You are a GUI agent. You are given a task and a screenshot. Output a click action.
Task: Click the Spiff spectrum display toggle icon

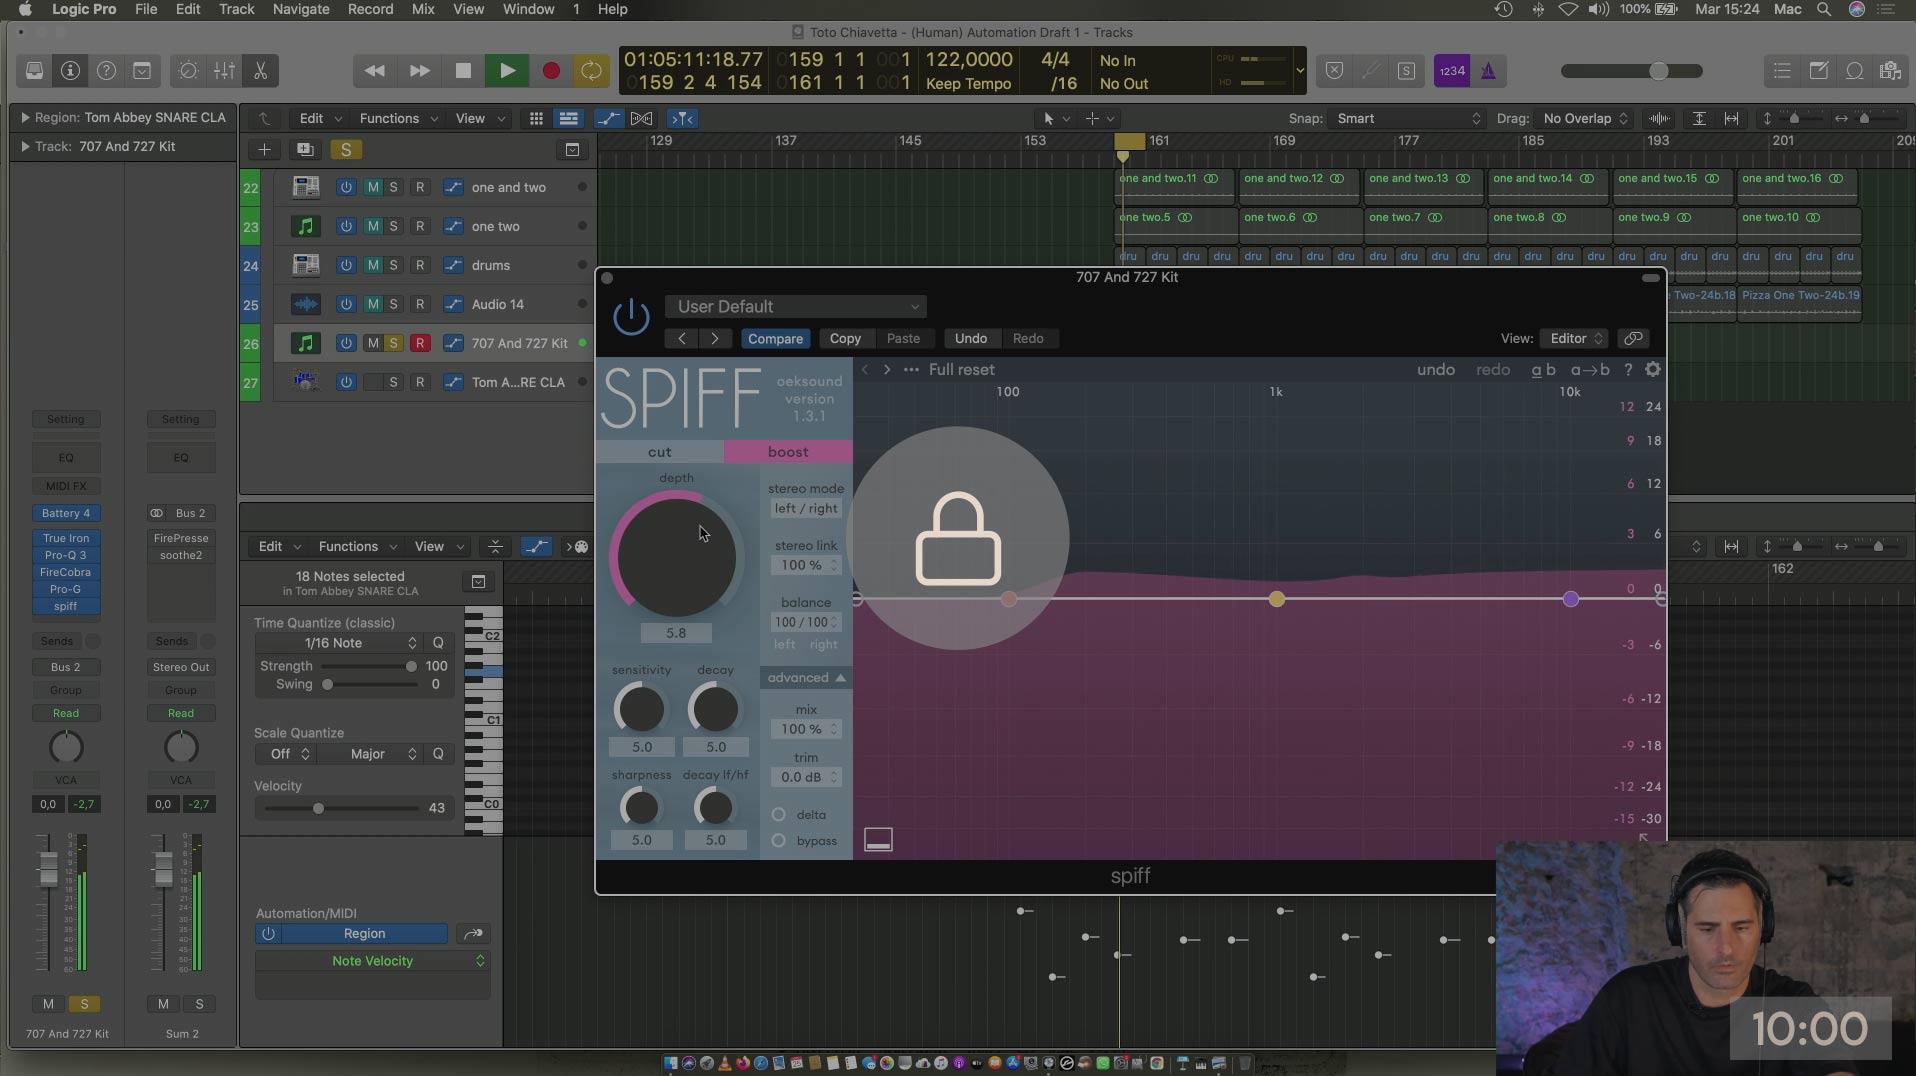coord(878,840)
